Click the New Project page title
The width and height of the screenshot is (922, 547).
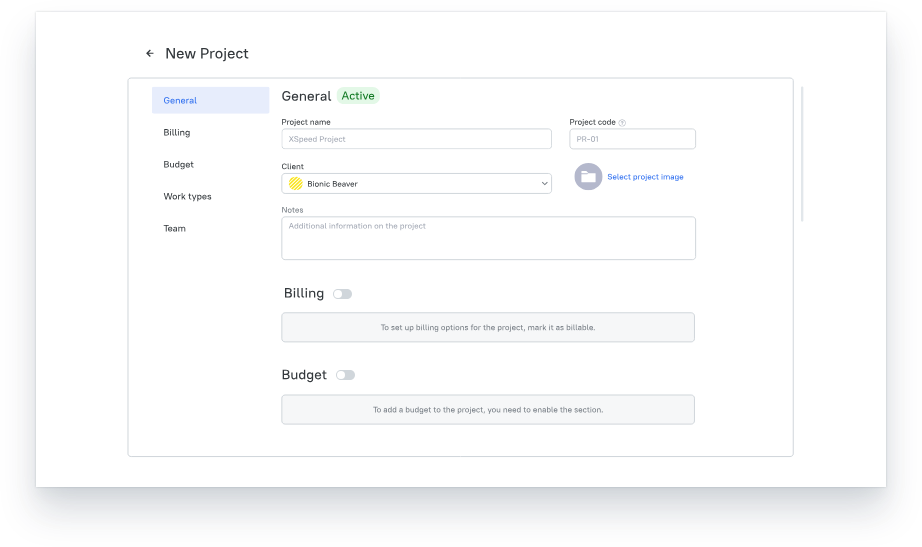pyautogui.click(x=206, y=54)
